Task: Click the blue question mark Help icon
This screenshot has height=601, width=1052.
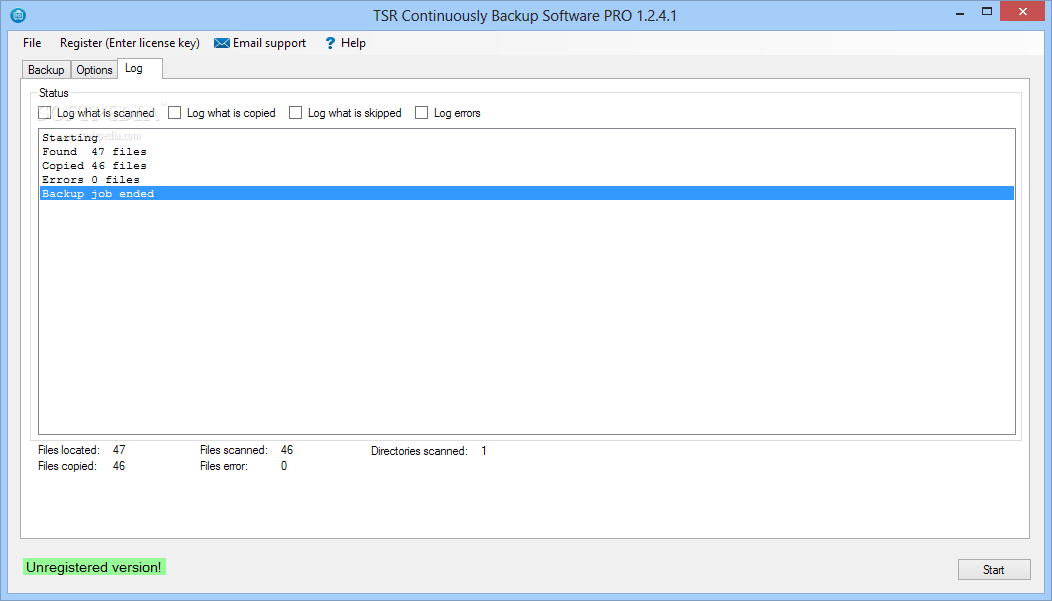Action: pos(330,43)
